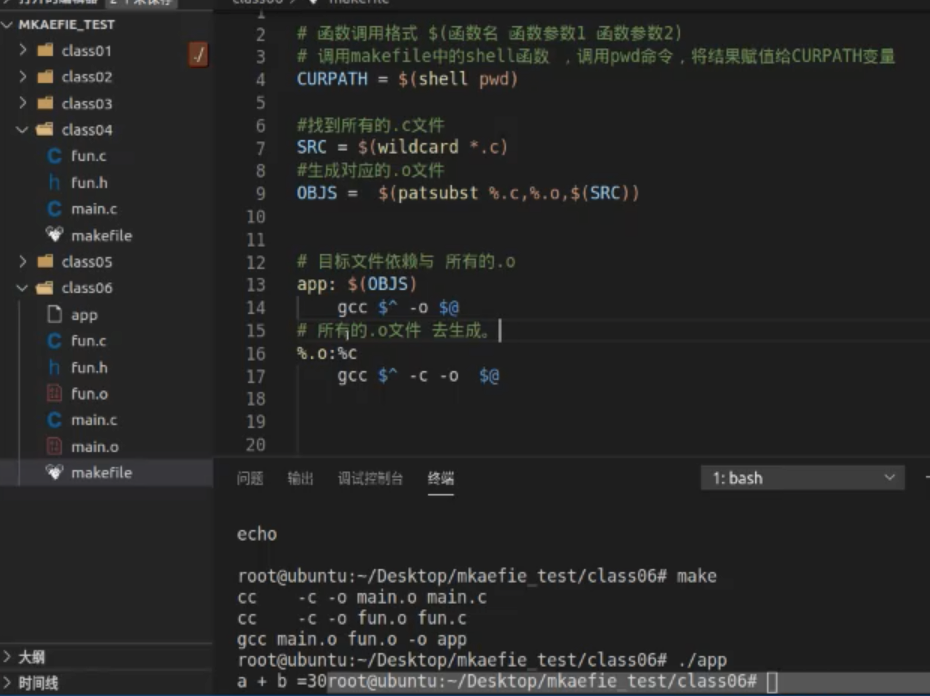930x696 pixels.
Task: Click the h icon of class04 fun.h
Action: click(x=54, y=182)
